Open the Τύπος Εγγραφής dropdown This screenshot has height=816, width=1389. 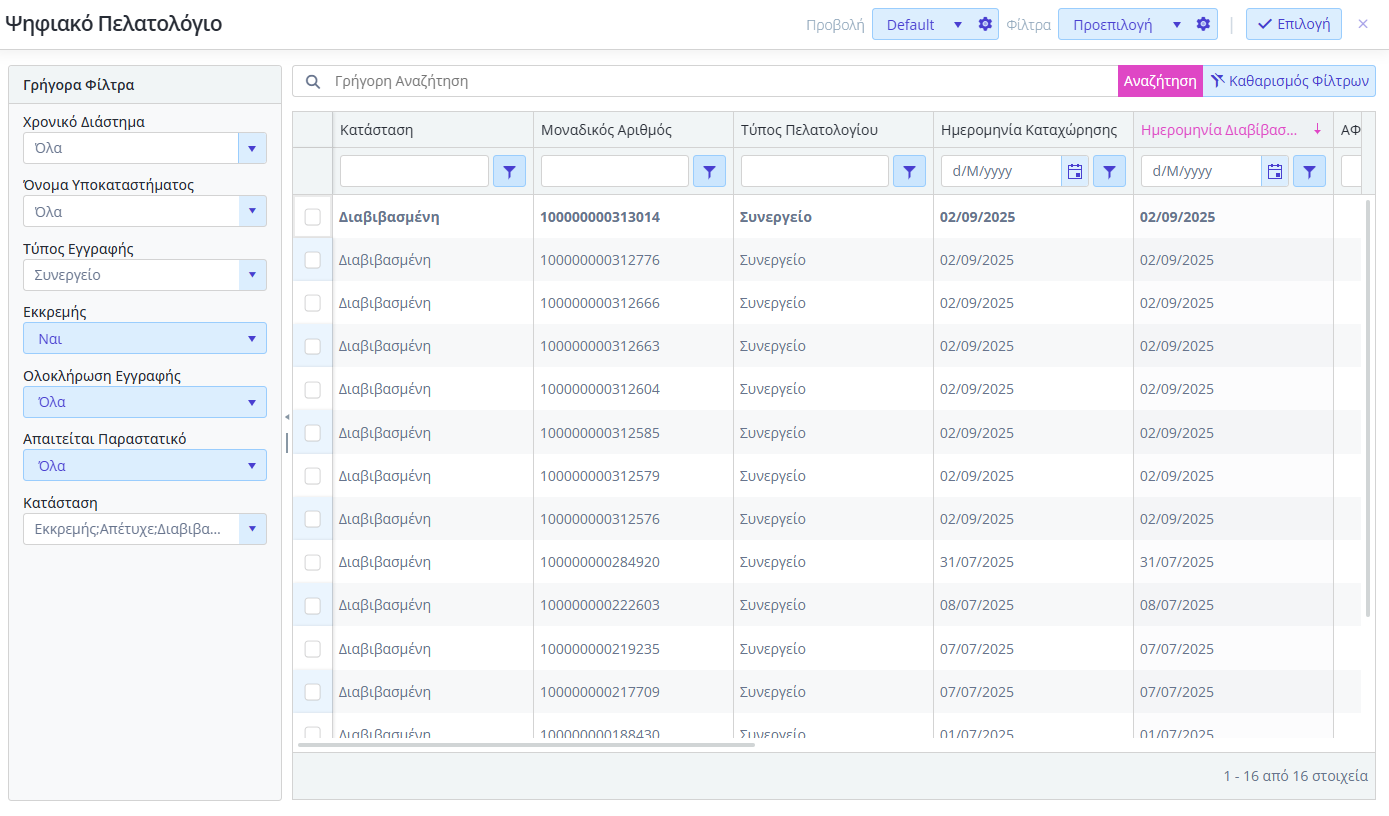pos(252,275)
